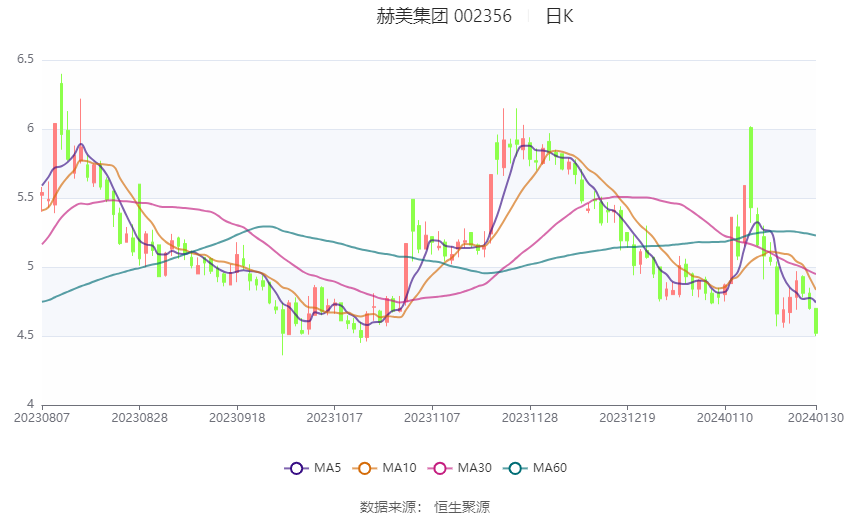This screenshot has width=850, height=517.
Task: Select the 20240130 date axis label
Action: [815, 418]
